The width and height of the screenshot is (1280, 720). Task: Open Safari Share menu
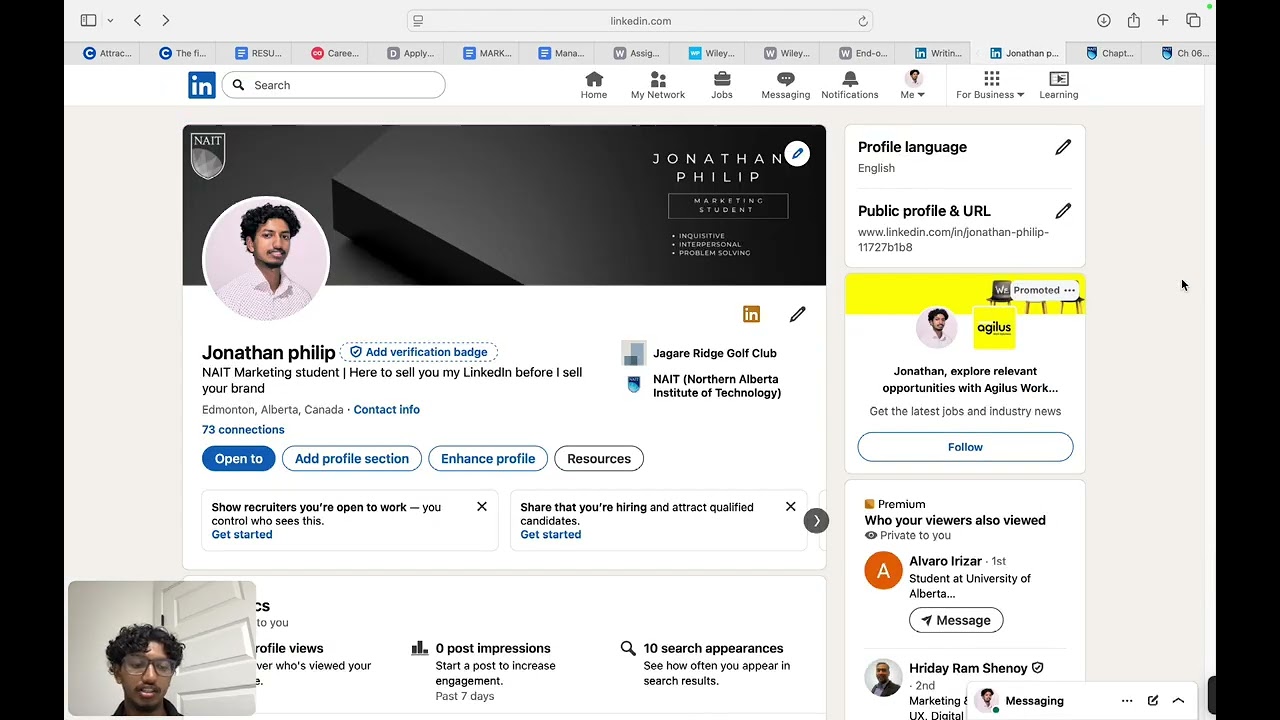pyautogui.click(x=1133, y=20)
